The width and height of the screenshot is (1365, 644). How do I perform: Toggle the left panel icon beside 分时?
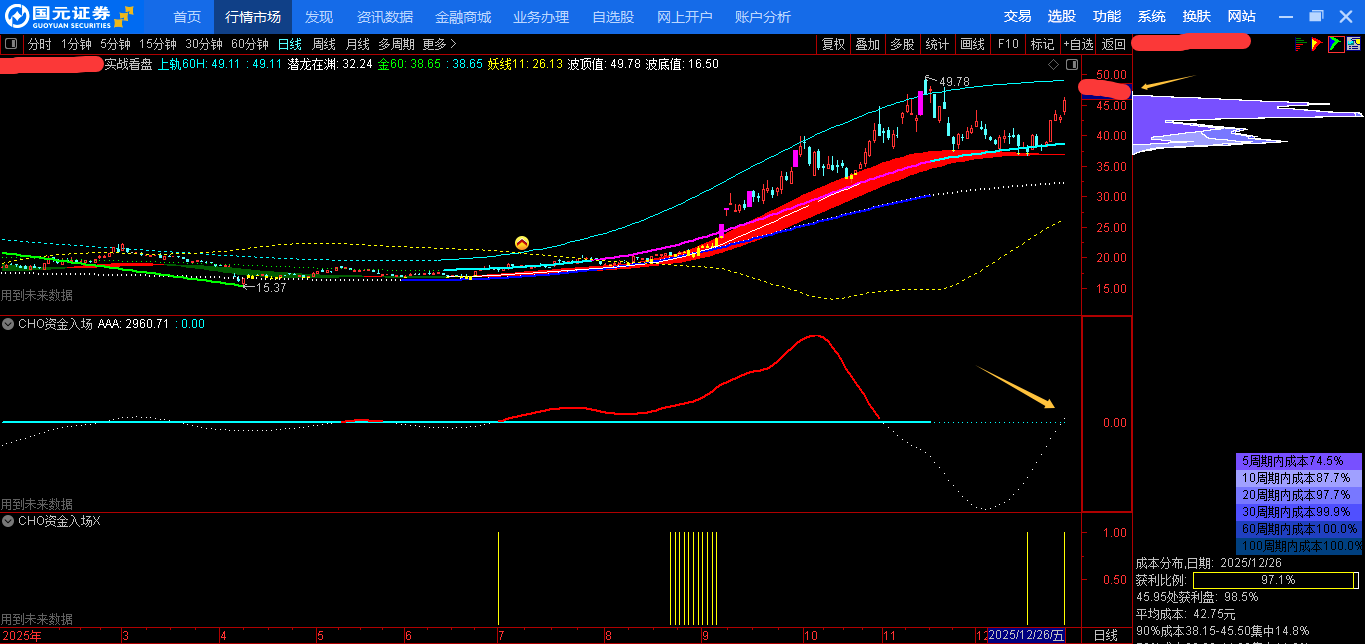[11, 44]
